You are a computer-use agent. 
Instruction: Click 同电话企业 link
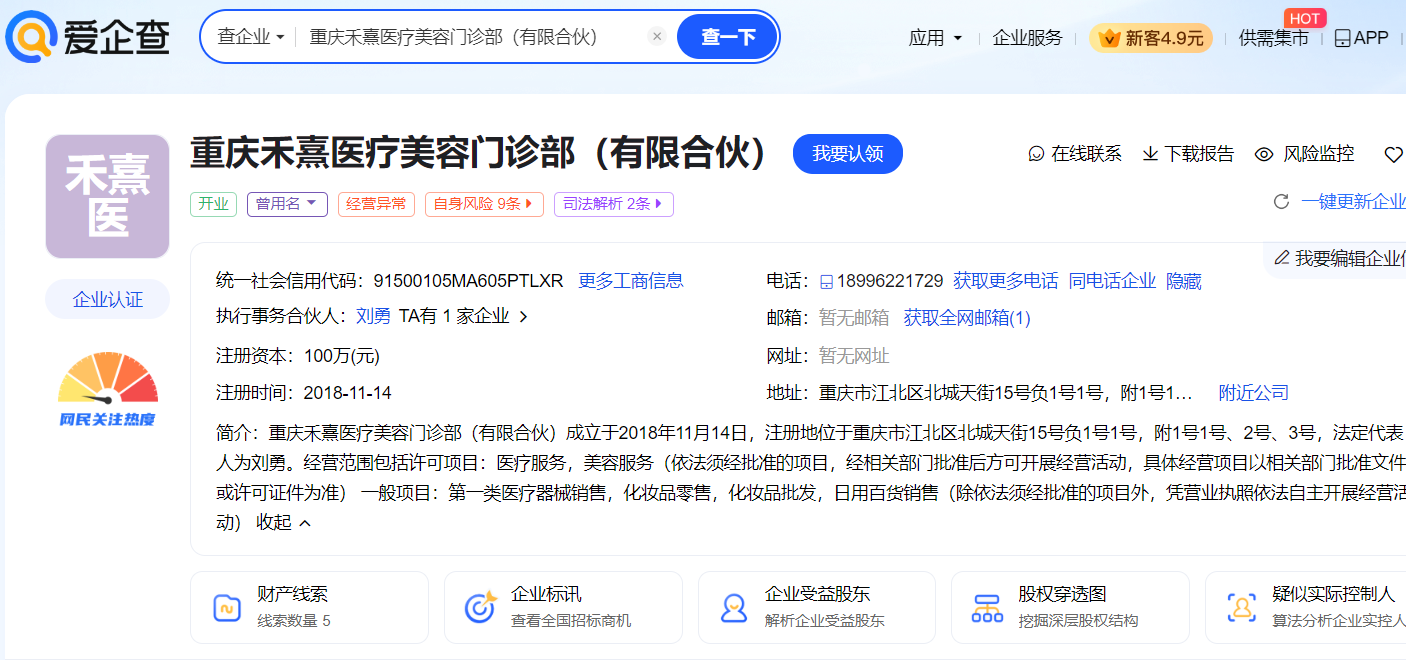click(1112, 281)
